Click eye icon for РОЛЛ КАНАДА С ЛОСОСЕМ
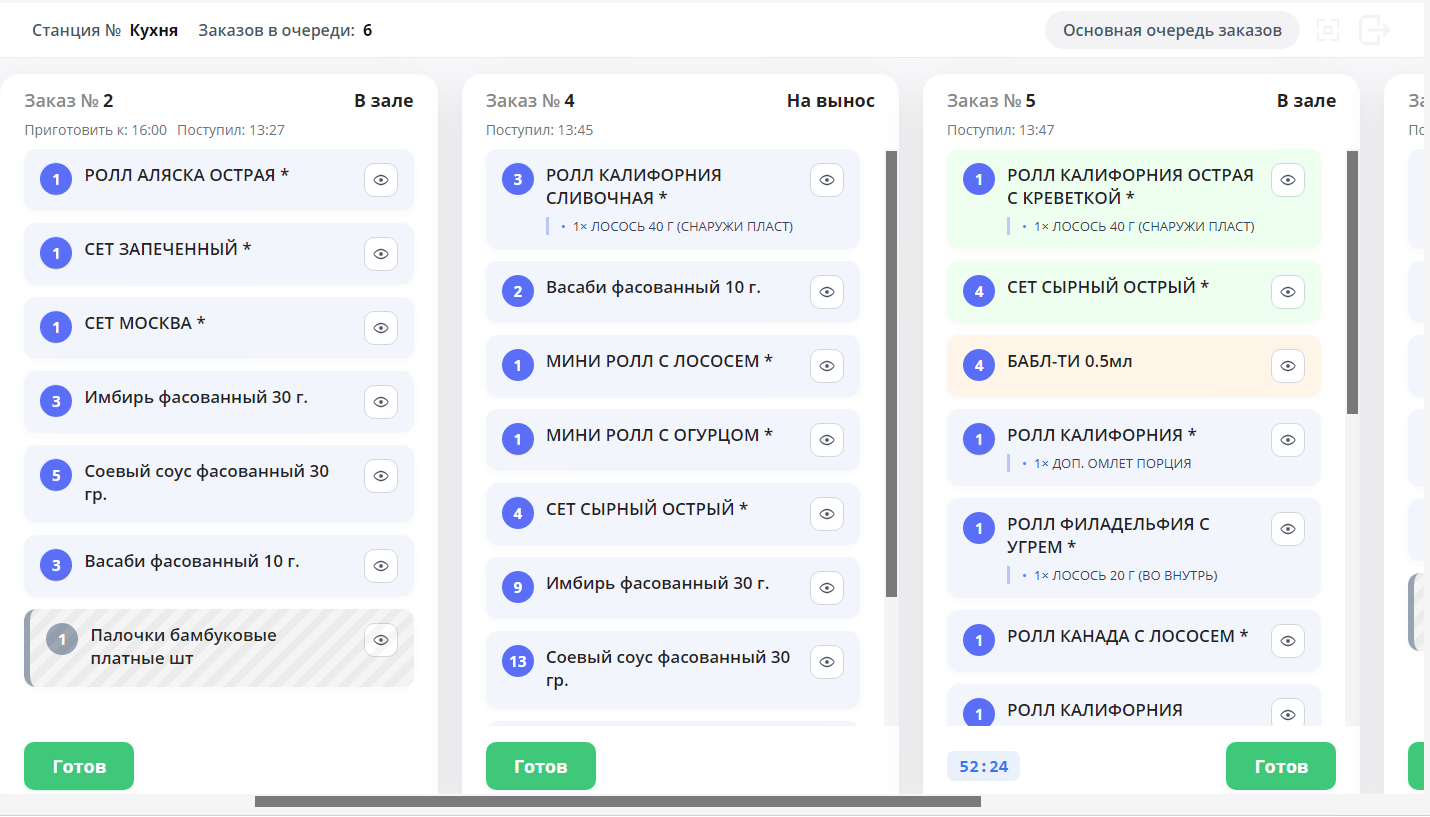1430x817 pixels. (1288, 641)
